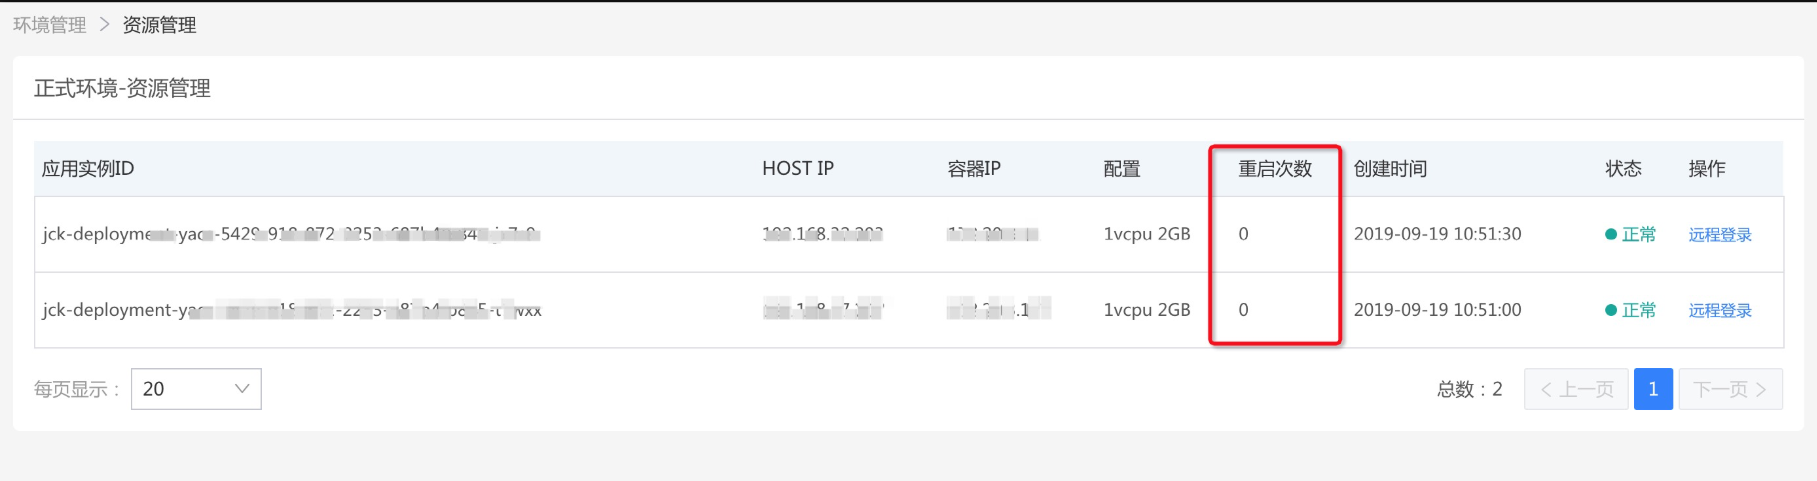Click 资源管理 breadcrumb item

tap(159, 25)
